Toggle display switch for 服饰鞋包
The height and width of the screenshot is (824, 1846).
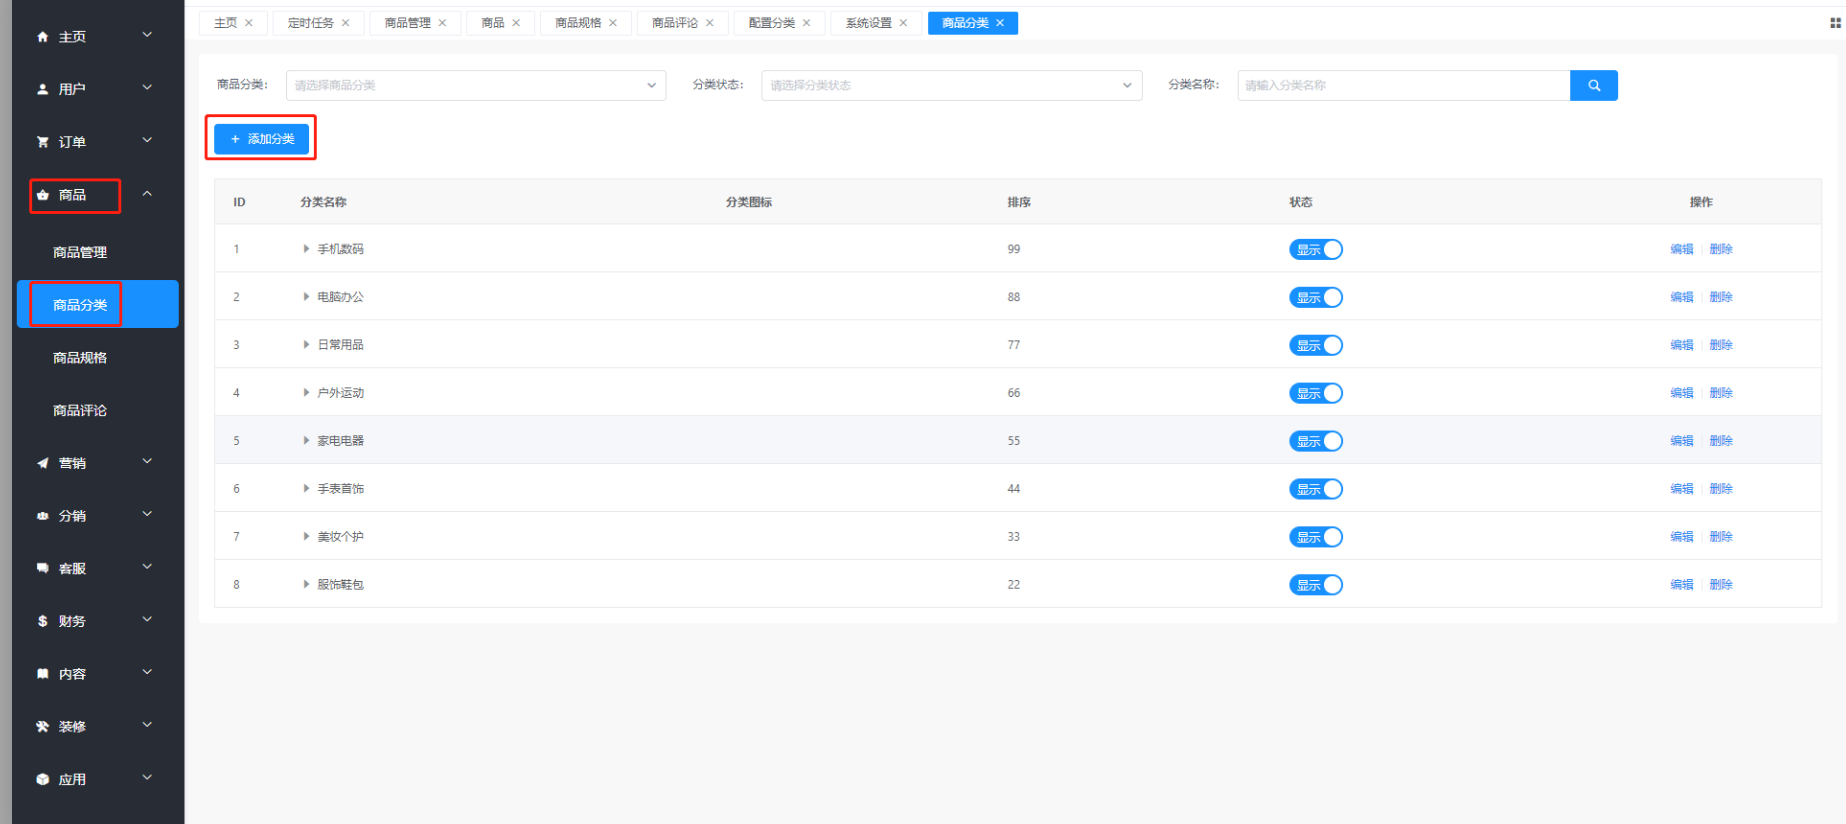(1315, 585)
